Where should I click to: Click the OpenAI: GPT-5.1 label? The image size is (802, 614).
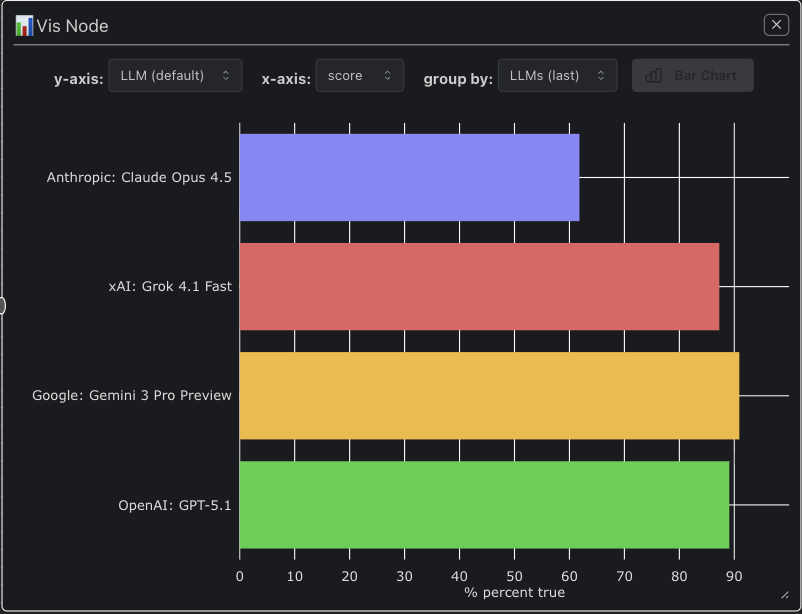tap(175, 506)
